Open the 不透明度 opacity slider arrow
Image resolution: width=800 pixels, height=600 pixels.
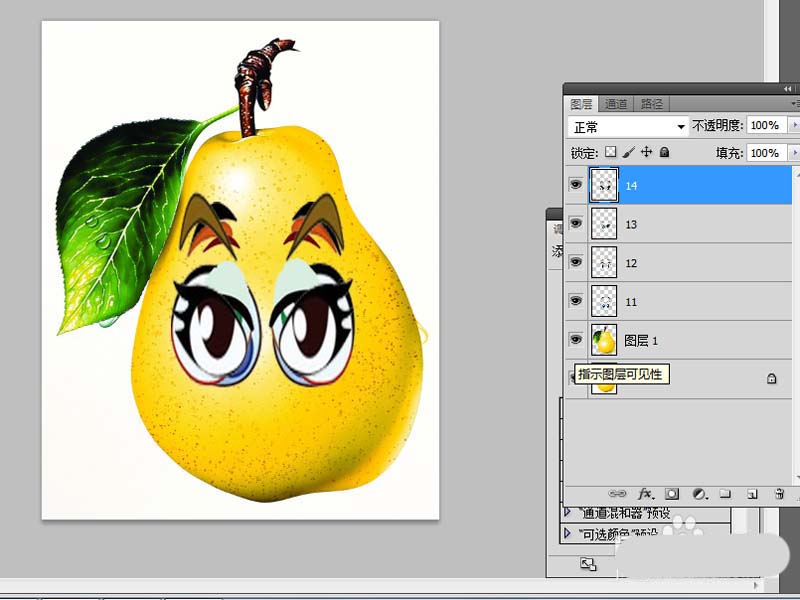[x=793, y=125]
